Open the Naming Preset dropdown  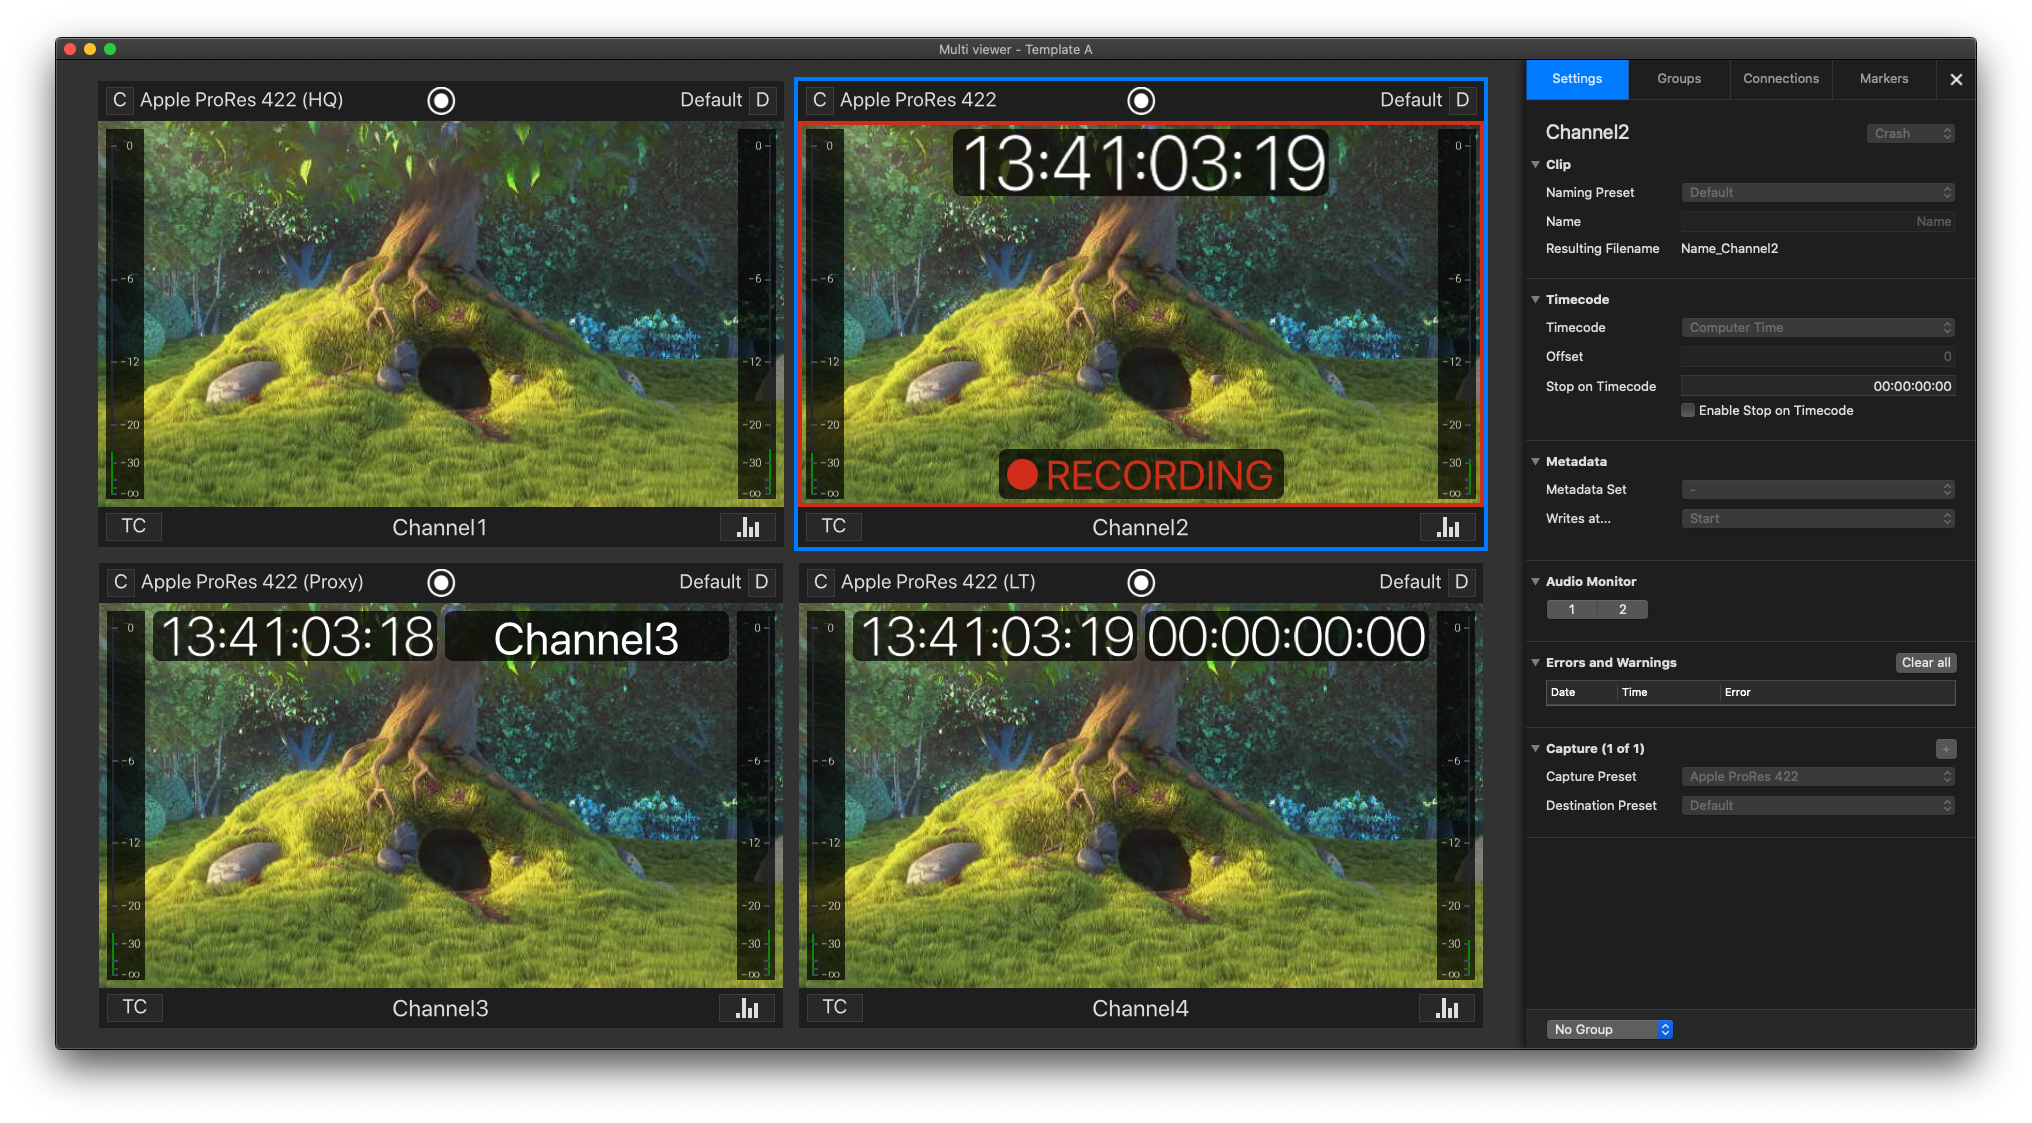tap(1818, 192)
